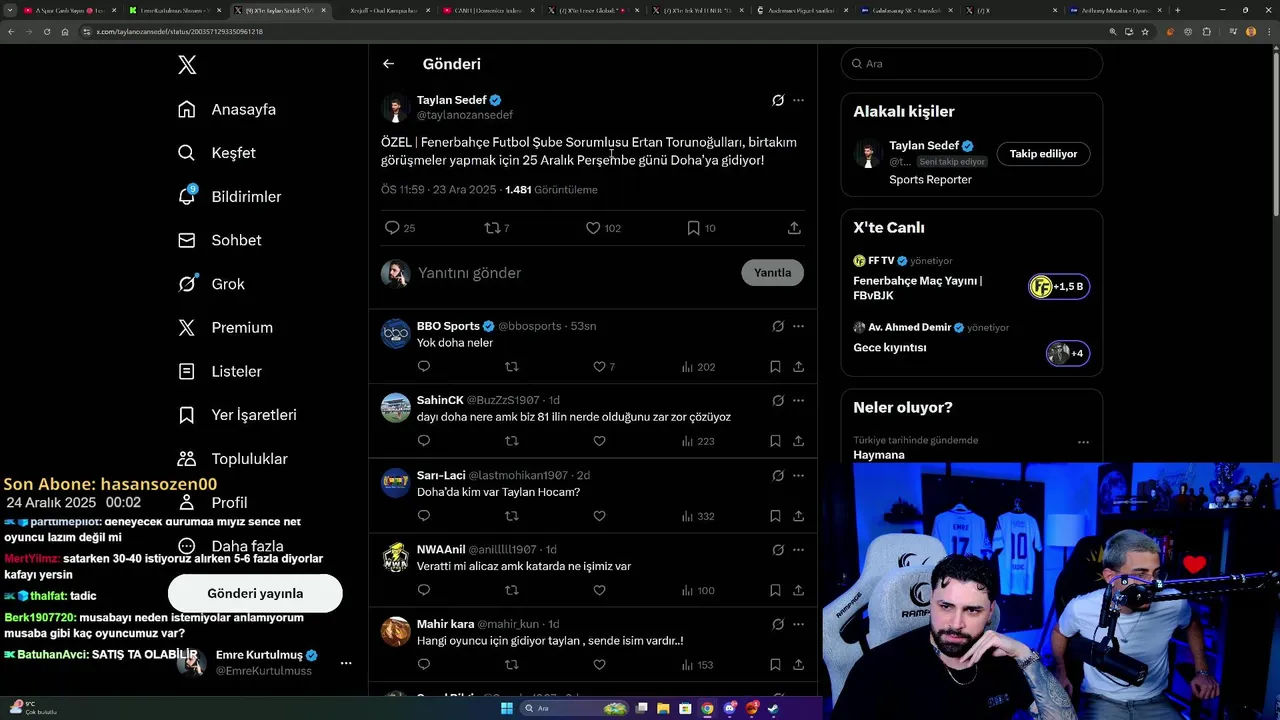Like the main post with 102 likes

click(593, 228)
